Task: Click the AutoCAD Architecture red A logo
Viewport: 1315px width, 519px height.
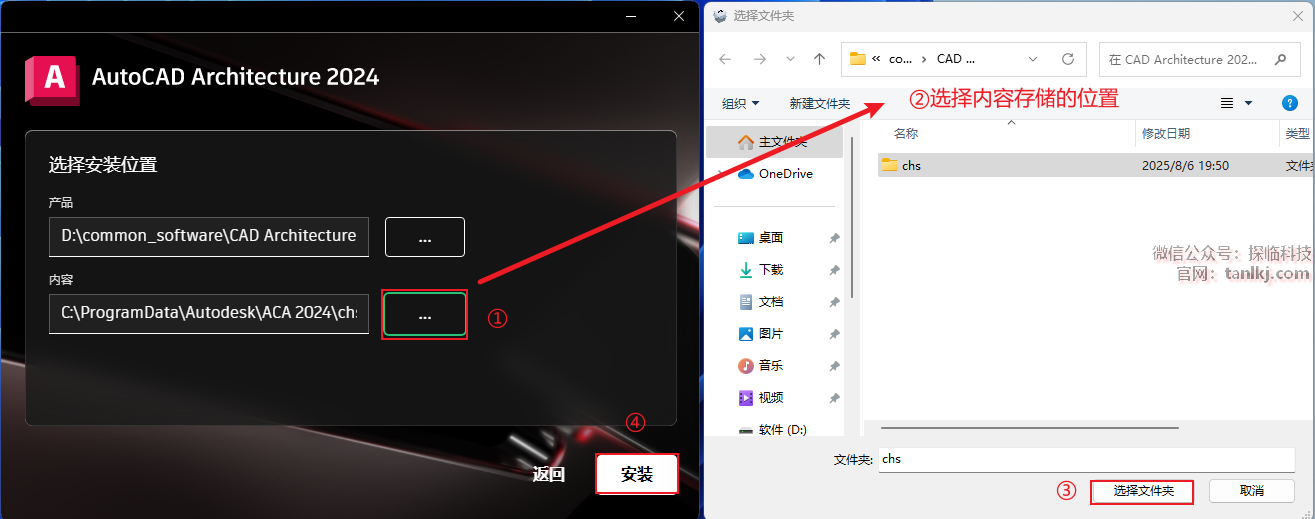Action: point(53,79)
